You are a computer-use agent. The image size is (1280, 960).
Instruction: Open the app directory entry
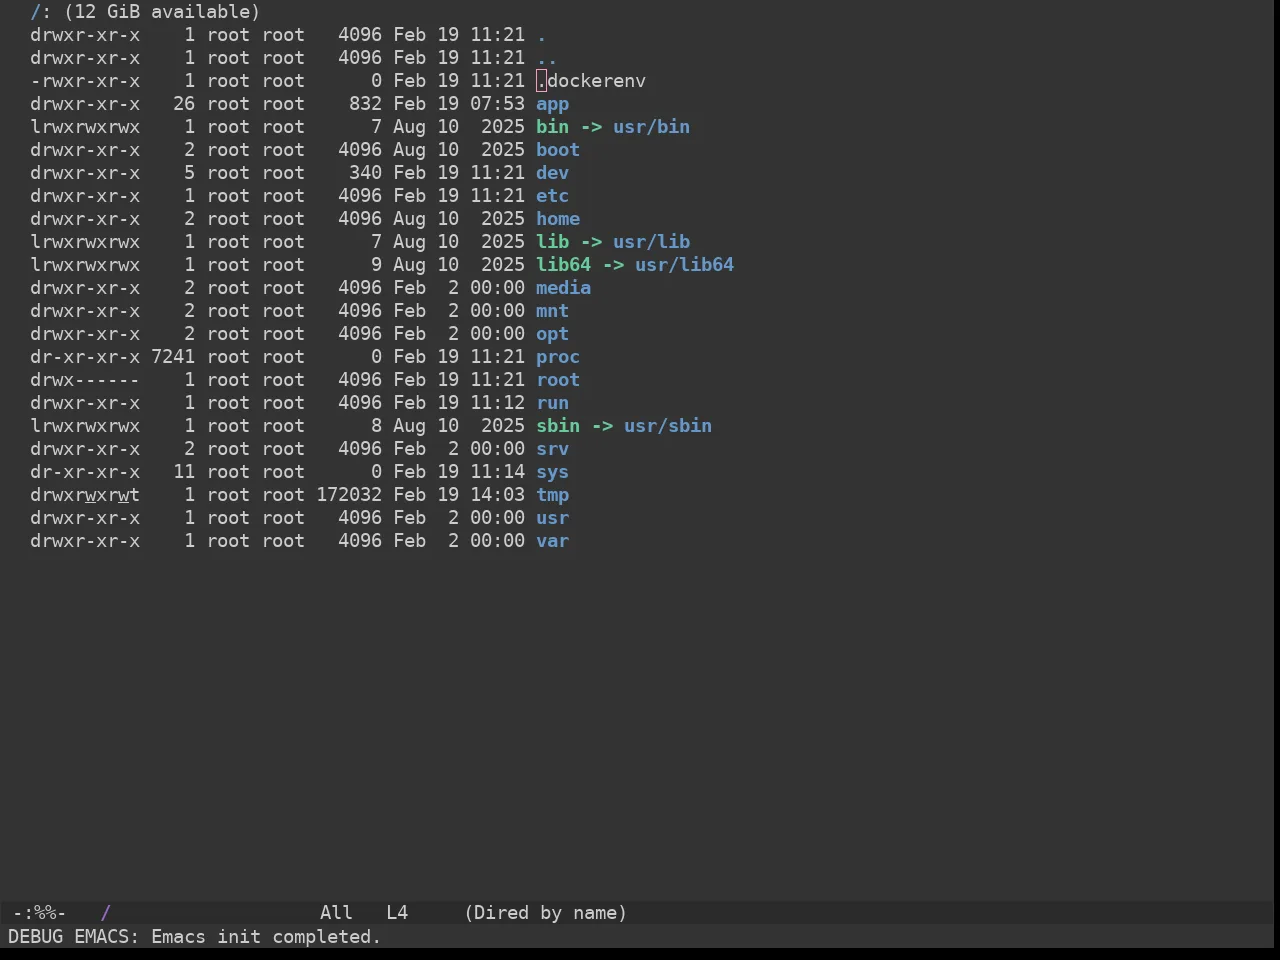point(552,104)
